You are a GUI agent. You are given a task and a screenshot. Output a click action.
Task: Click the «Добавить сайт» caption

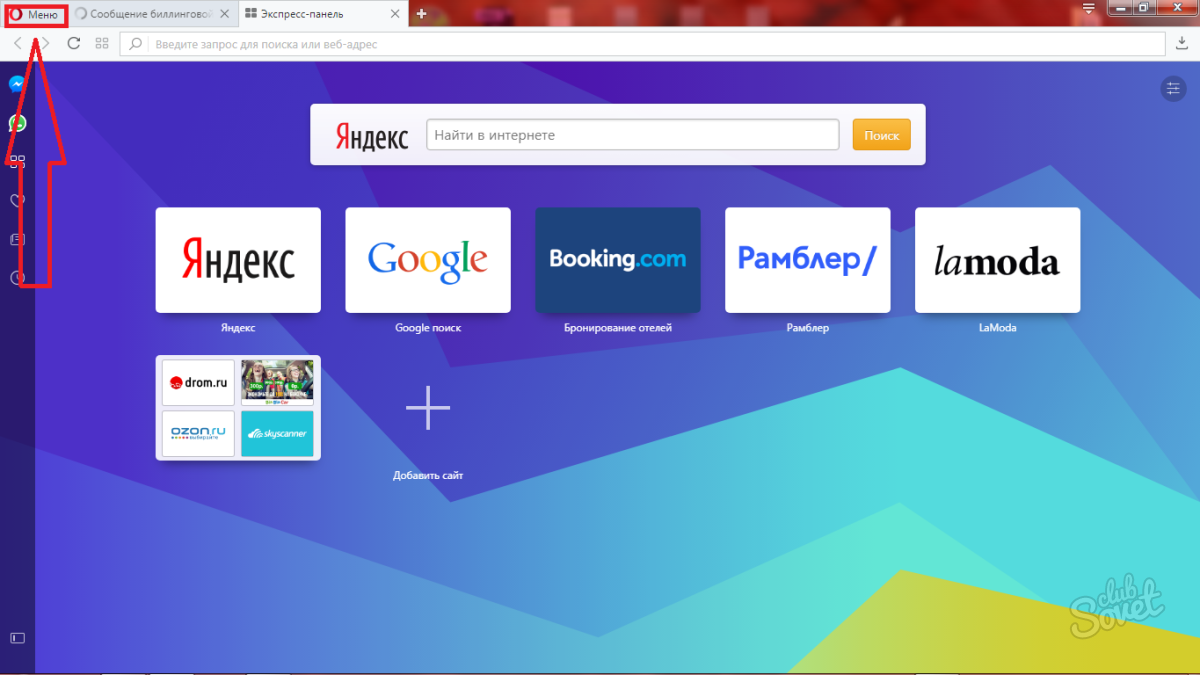tap(428, 476)
